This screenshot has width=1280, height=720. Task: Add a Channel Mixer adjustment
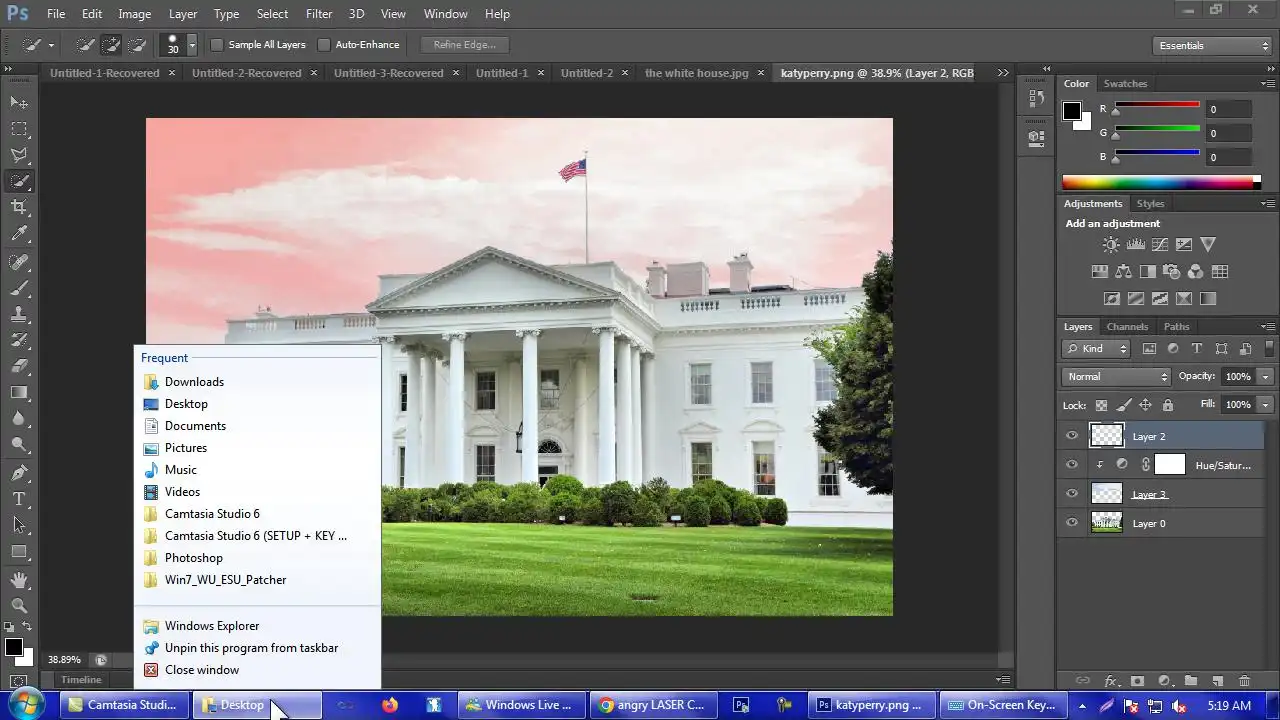pyautogui.click(x=1195, y=271)
